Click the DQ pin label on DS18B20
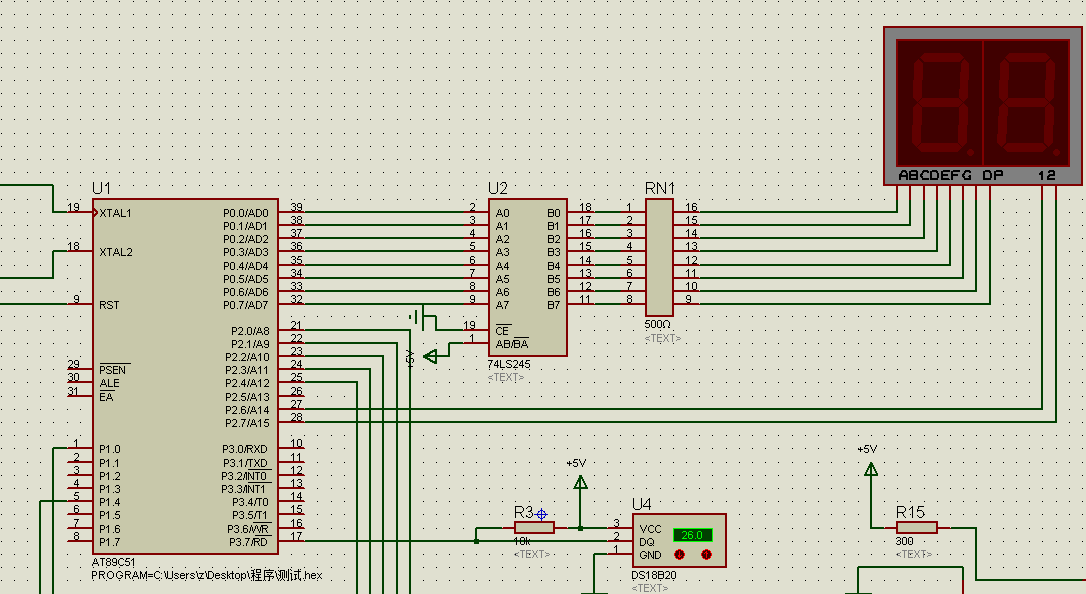 coord(647,542)
